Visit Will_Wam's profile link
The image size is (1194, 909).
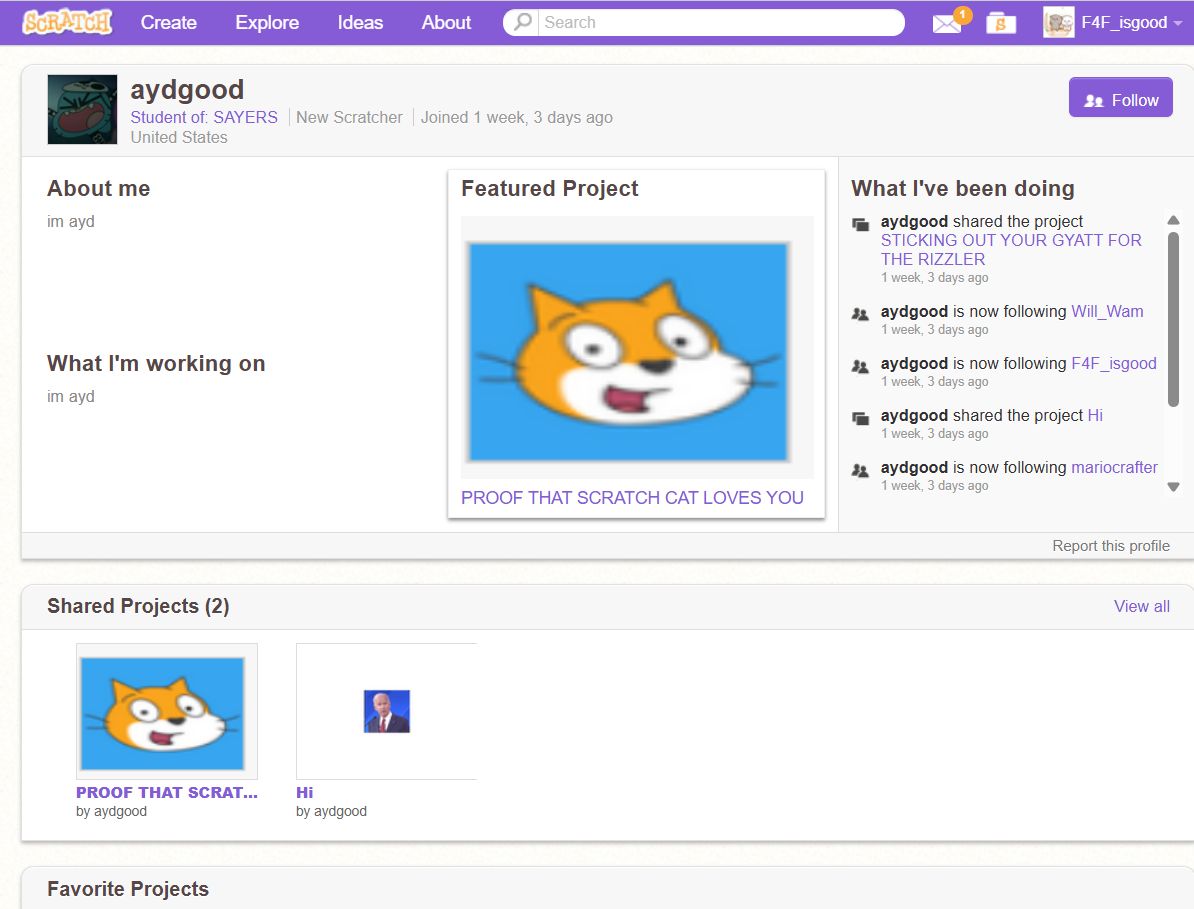(1107, 311)
